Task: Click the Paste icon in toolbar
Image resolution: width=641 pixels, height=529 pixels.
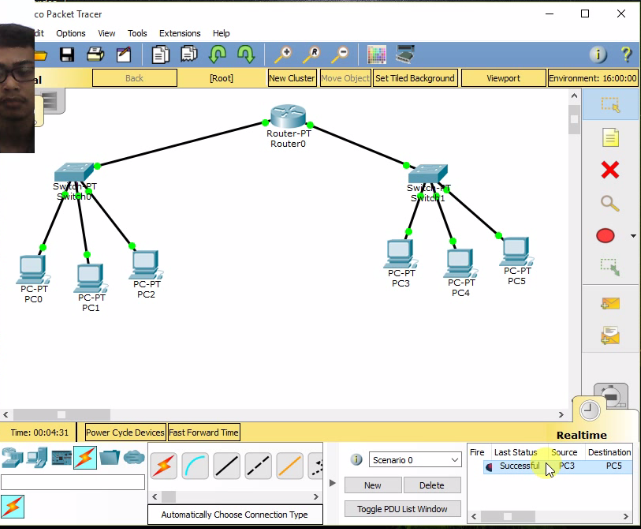Action: 189,54
